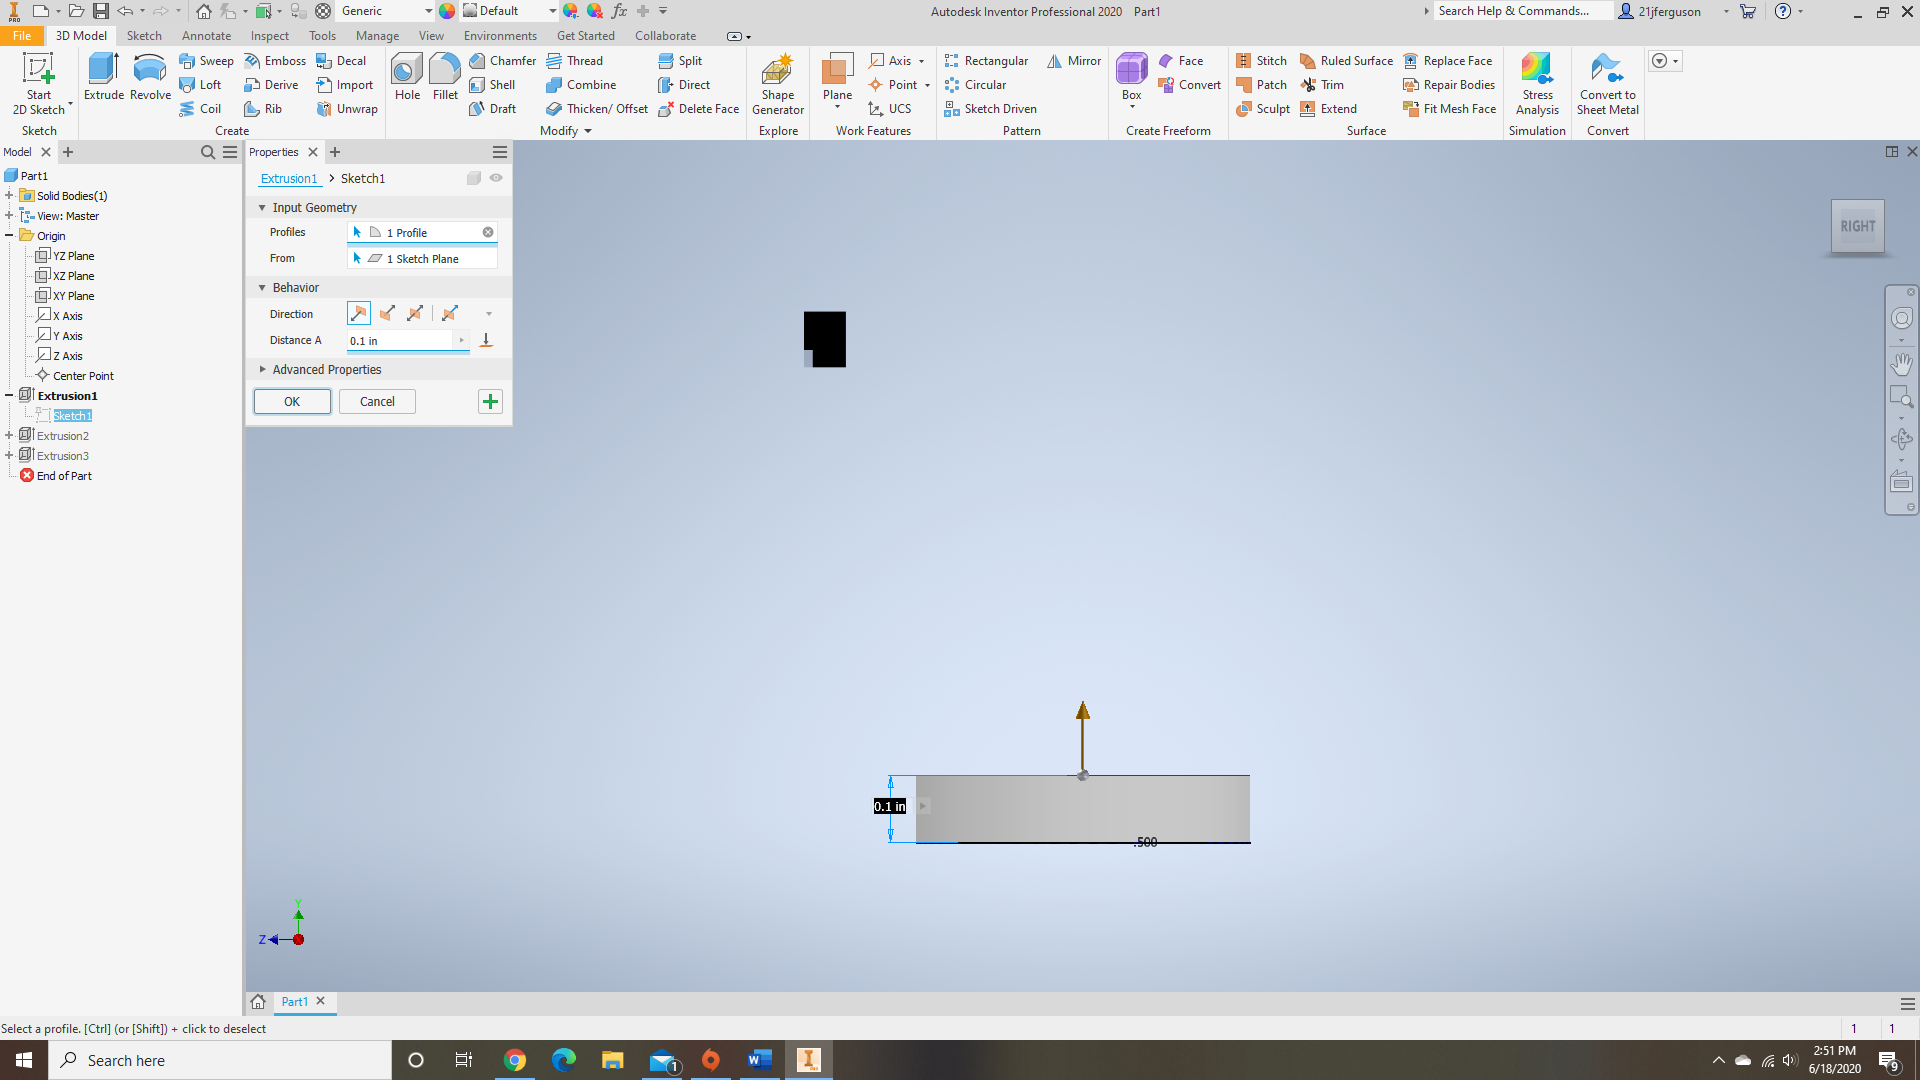This screenshot has width=1920, height=1080.
Task: Click the Part1 document tab
Action: coord(295,1002)
